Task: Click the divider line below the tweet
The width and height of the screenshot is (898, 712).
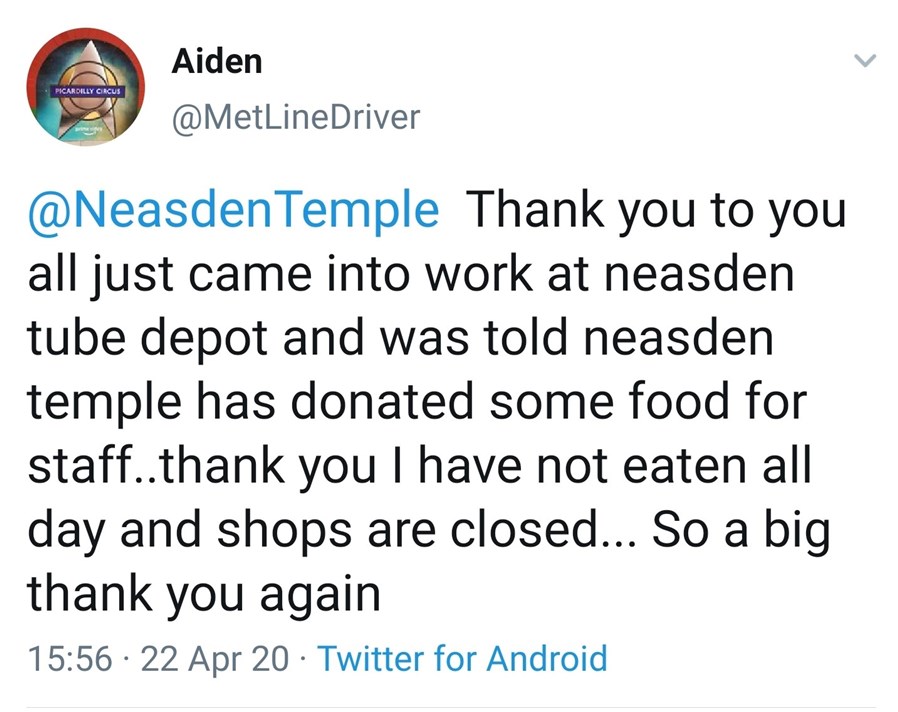Action: click(451, 707)
